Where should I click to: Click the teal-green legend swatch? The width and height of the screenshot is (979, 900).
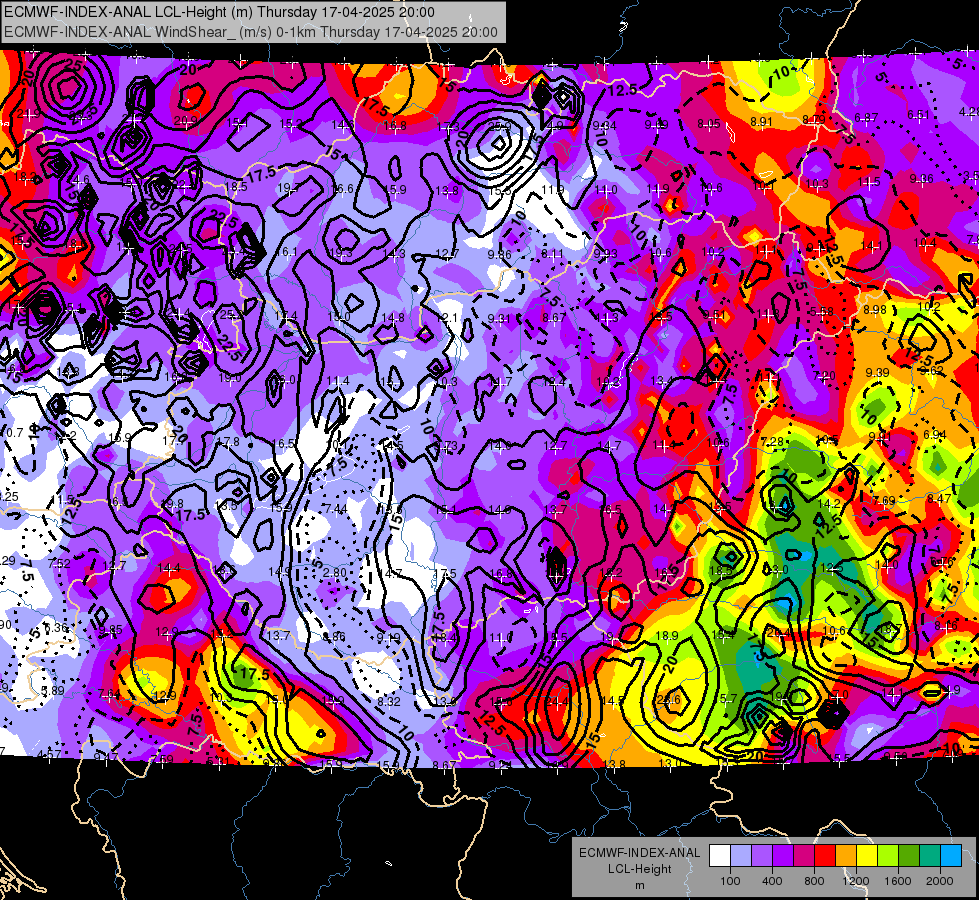tap(930, 856)
